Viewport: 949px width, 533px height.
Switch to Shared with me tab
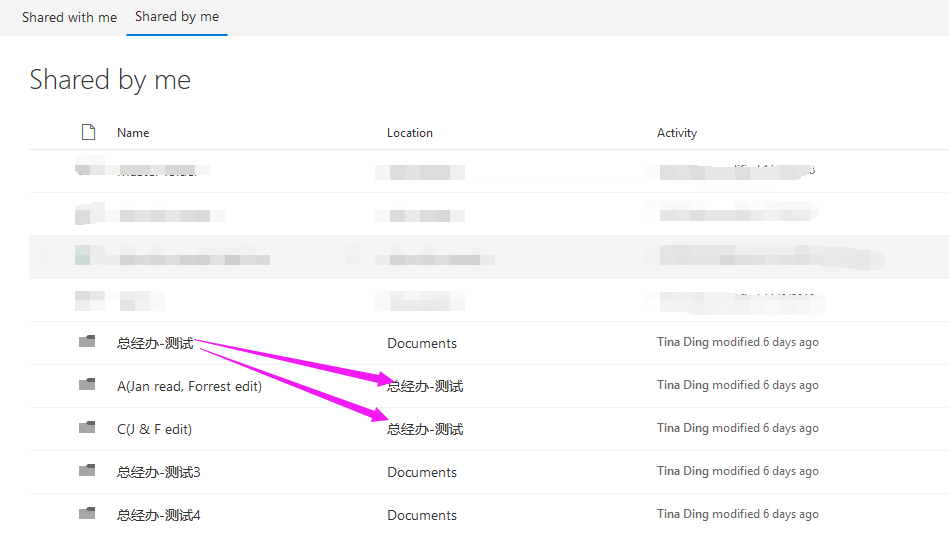coord(70,18)
